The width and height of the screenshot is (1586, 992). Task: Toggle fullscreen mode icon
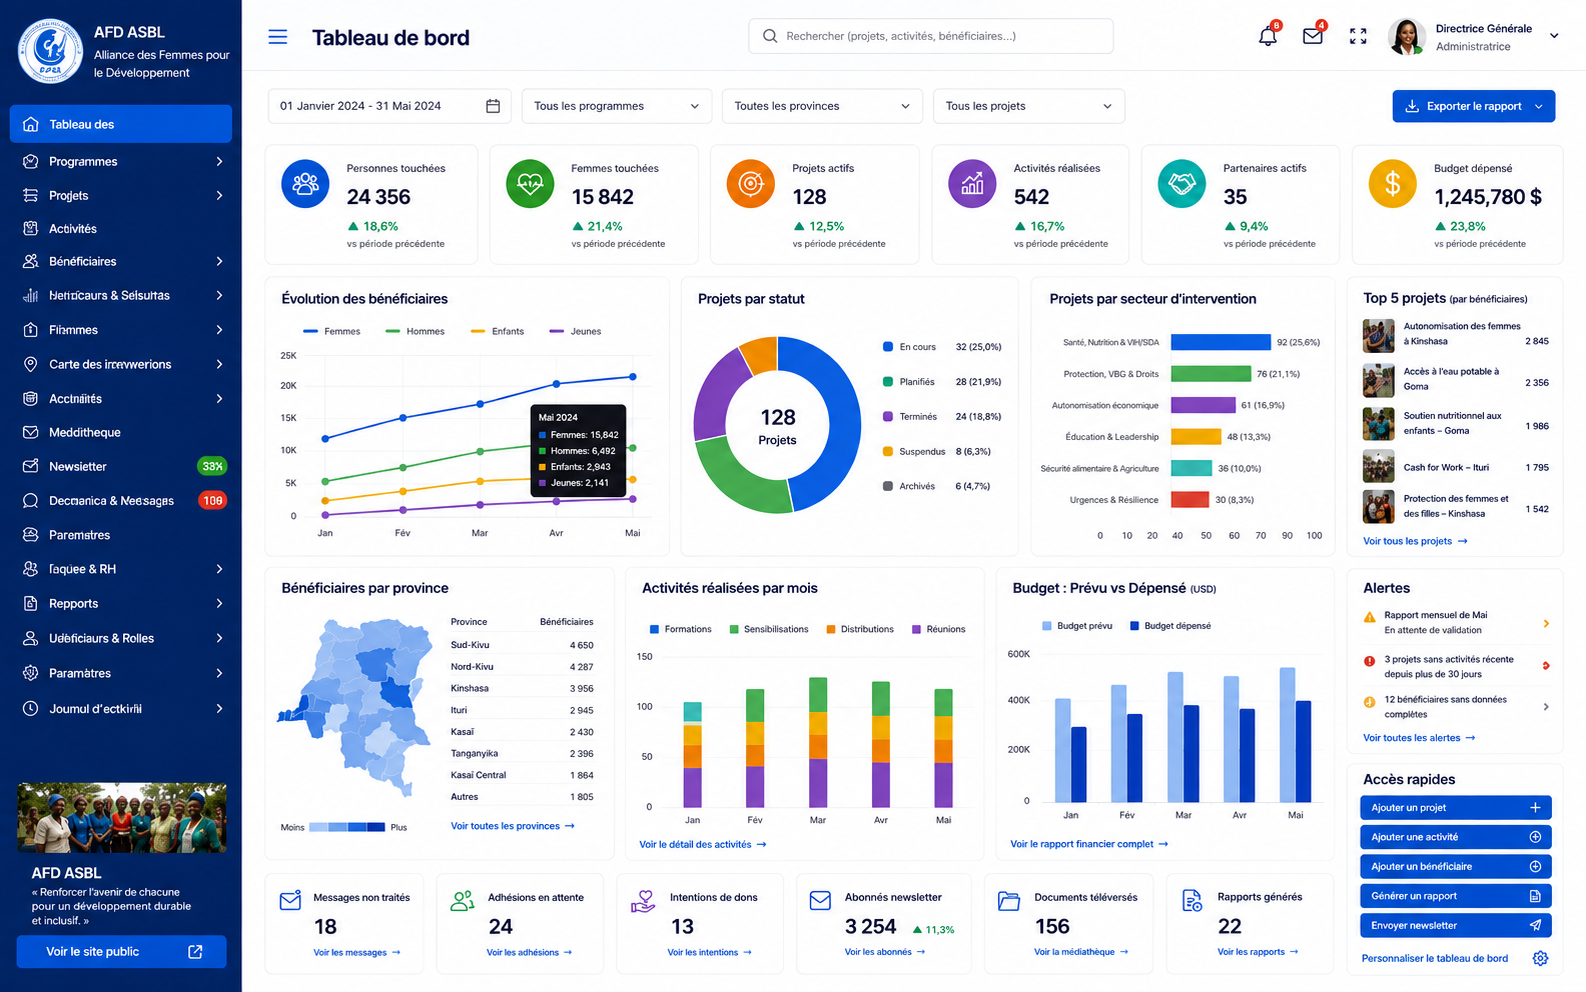point(1358,36)
